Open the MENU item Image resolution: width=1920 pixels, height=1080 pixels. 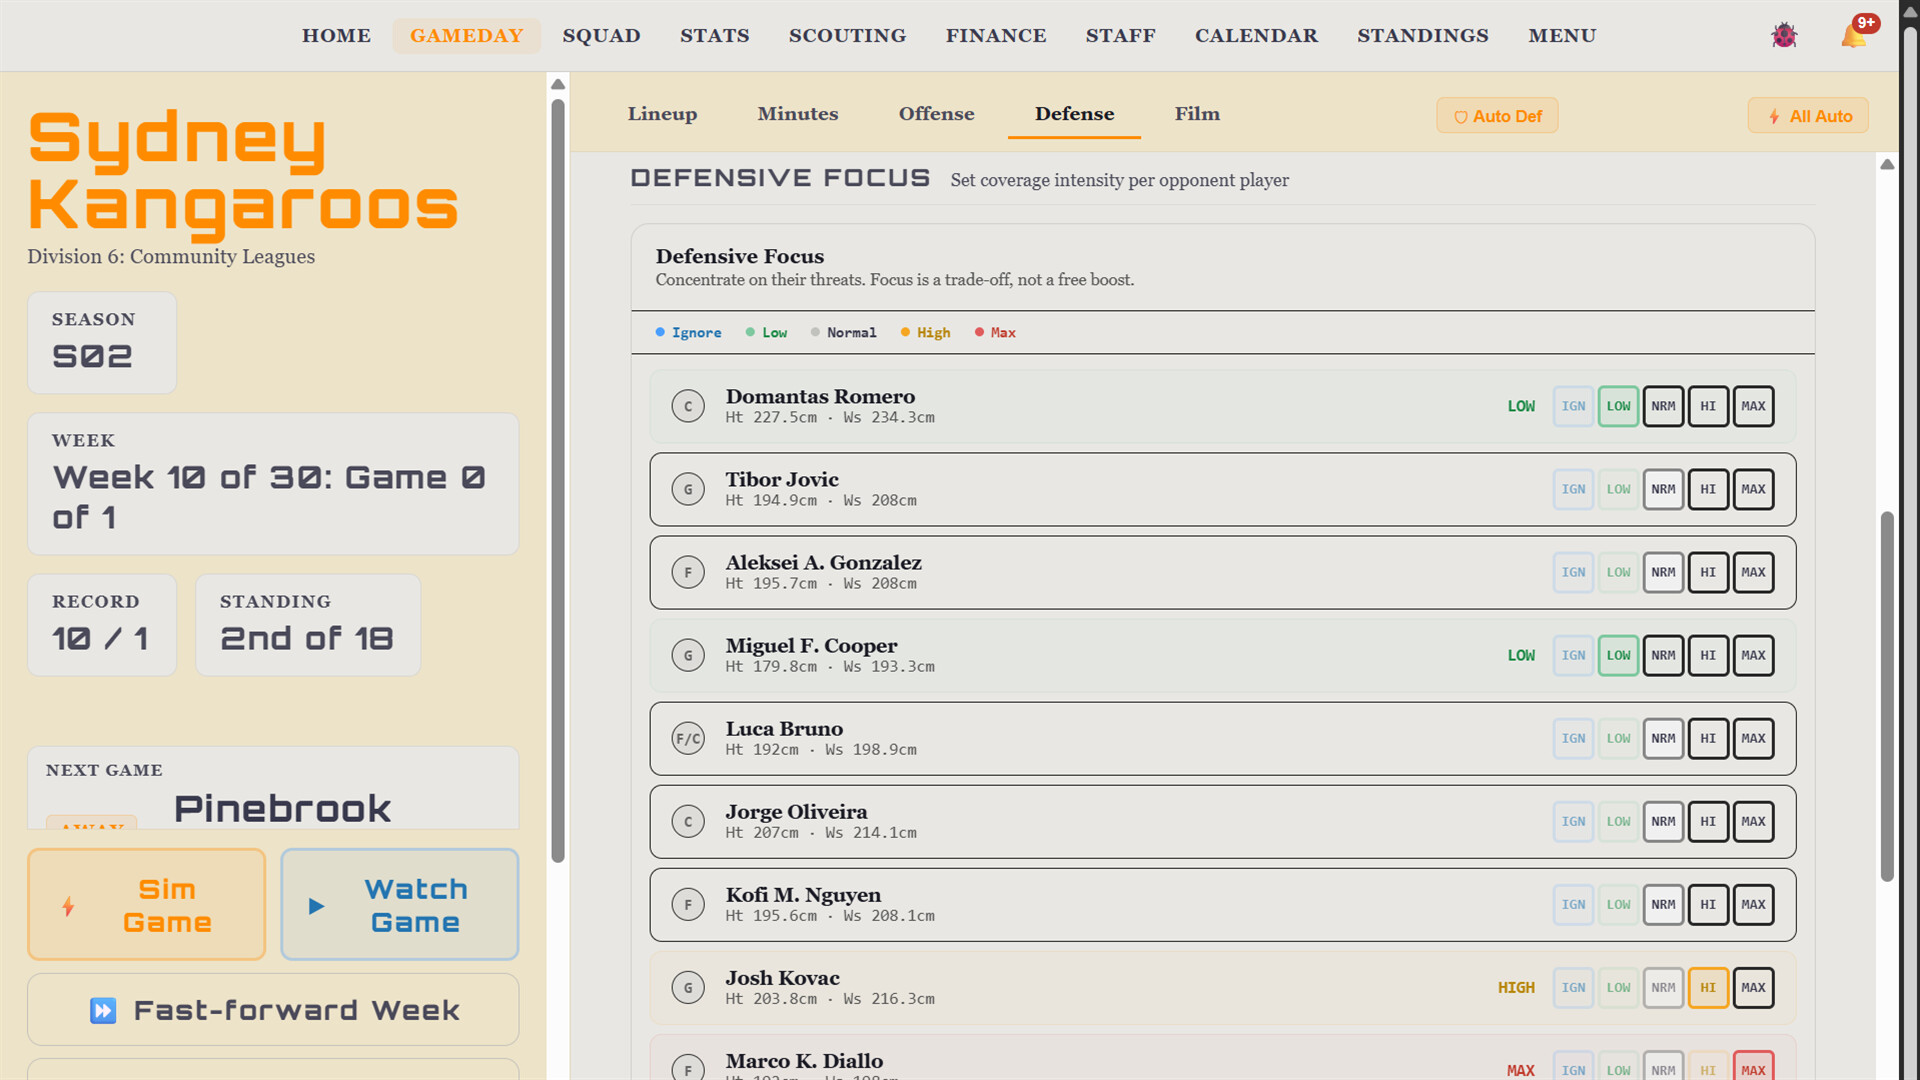click(1562, 36)
